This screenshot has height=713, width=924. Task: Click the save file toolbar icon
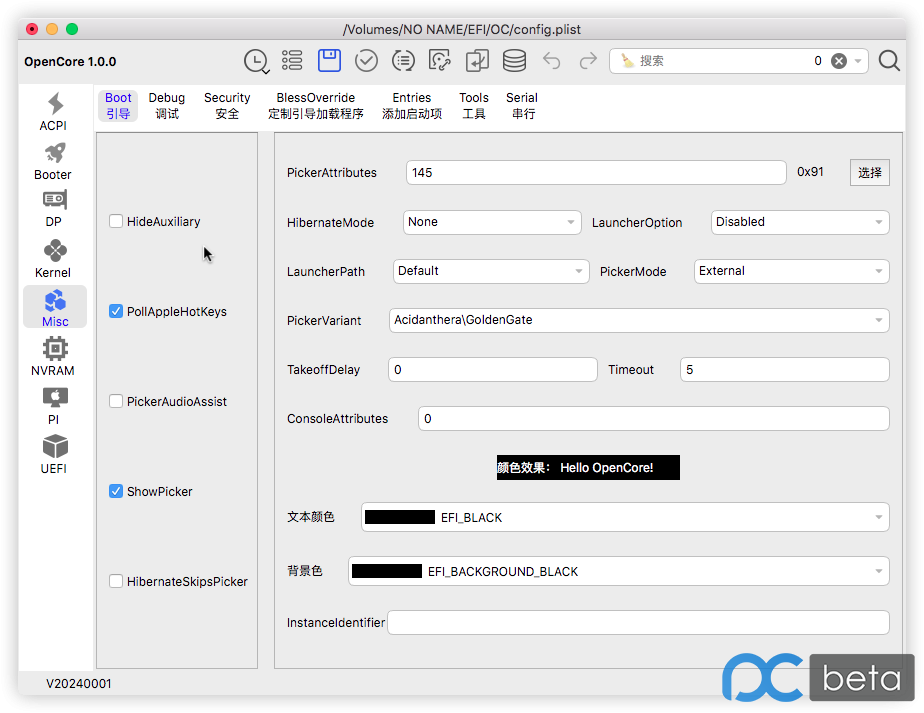coord(329,61)
